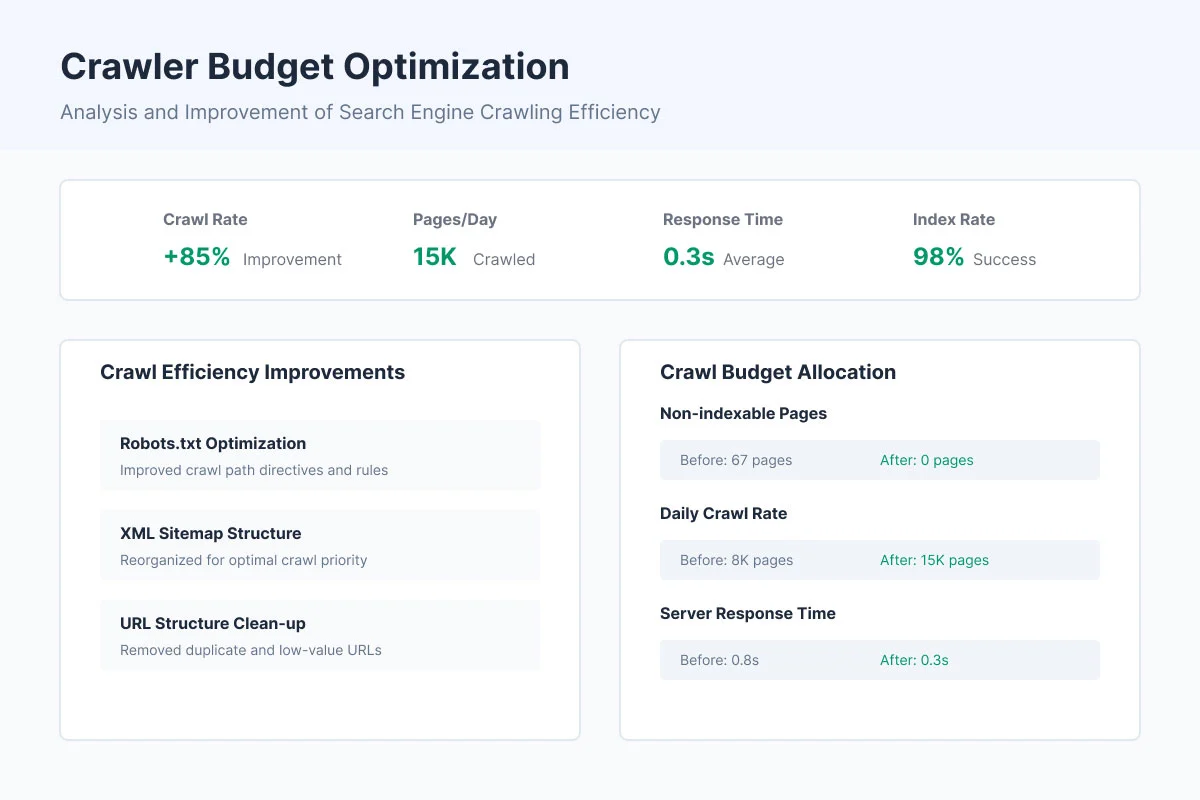
Task: Click the page subtitle about crawling efficiency
Action: pyautogui.click(x=360, y=112)
